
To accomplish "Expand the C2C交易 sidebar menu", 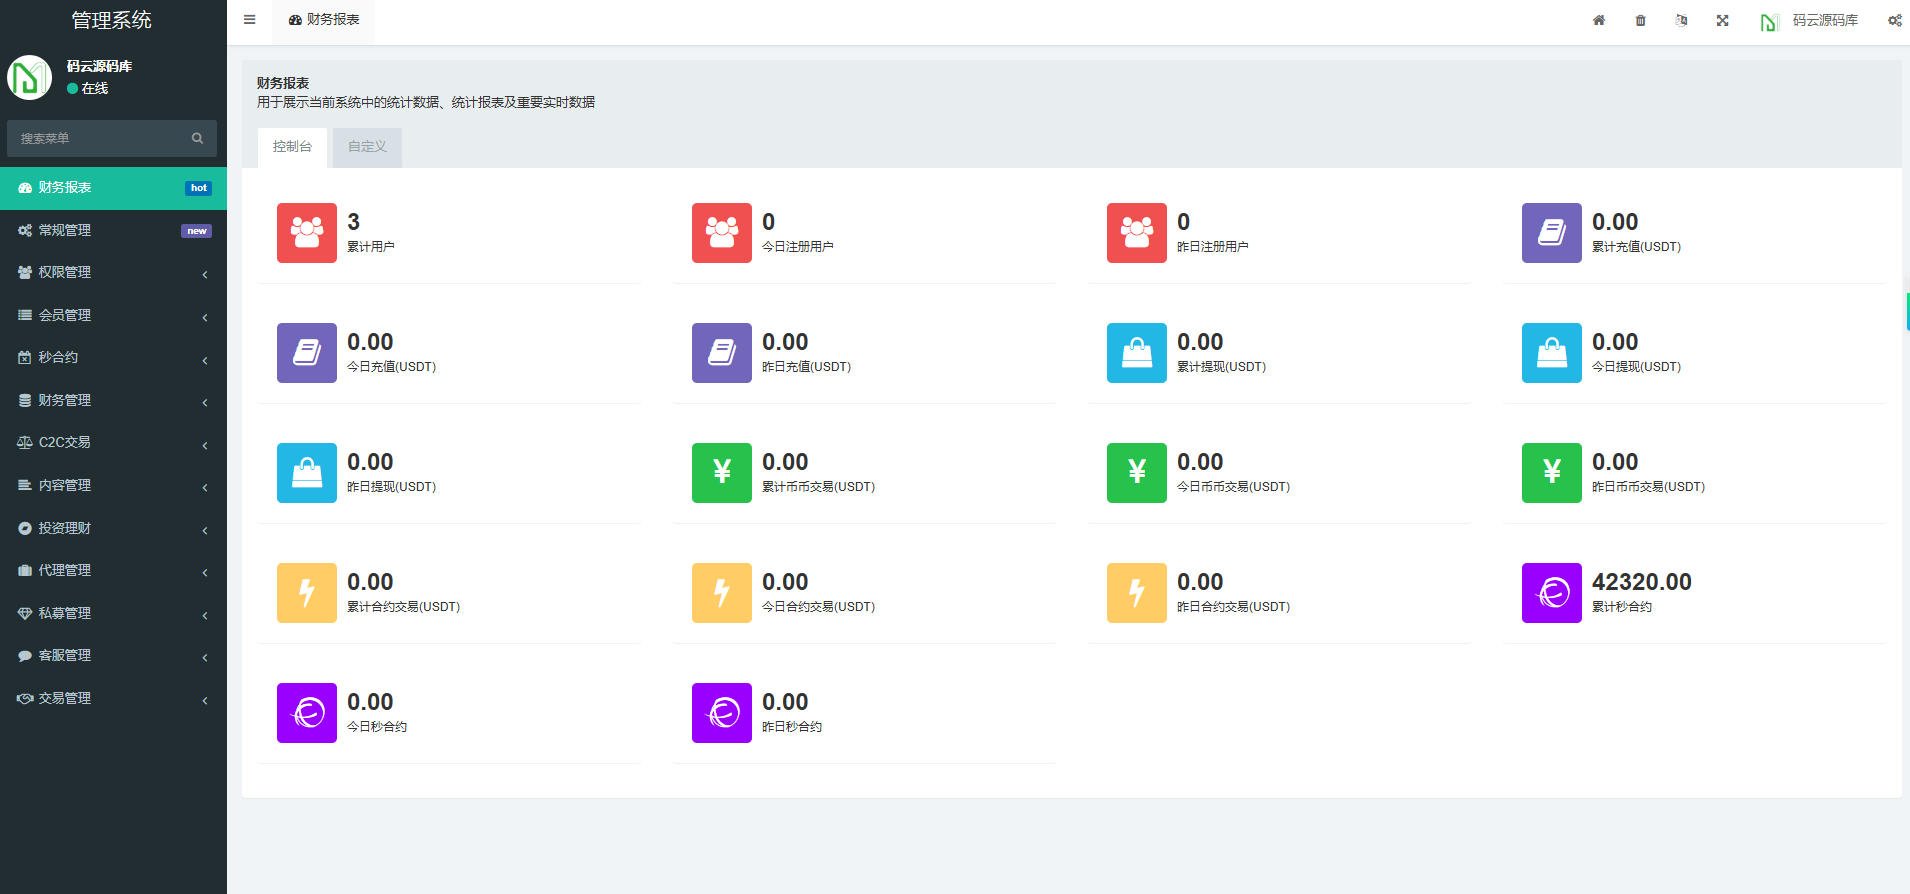I will 113,442.
